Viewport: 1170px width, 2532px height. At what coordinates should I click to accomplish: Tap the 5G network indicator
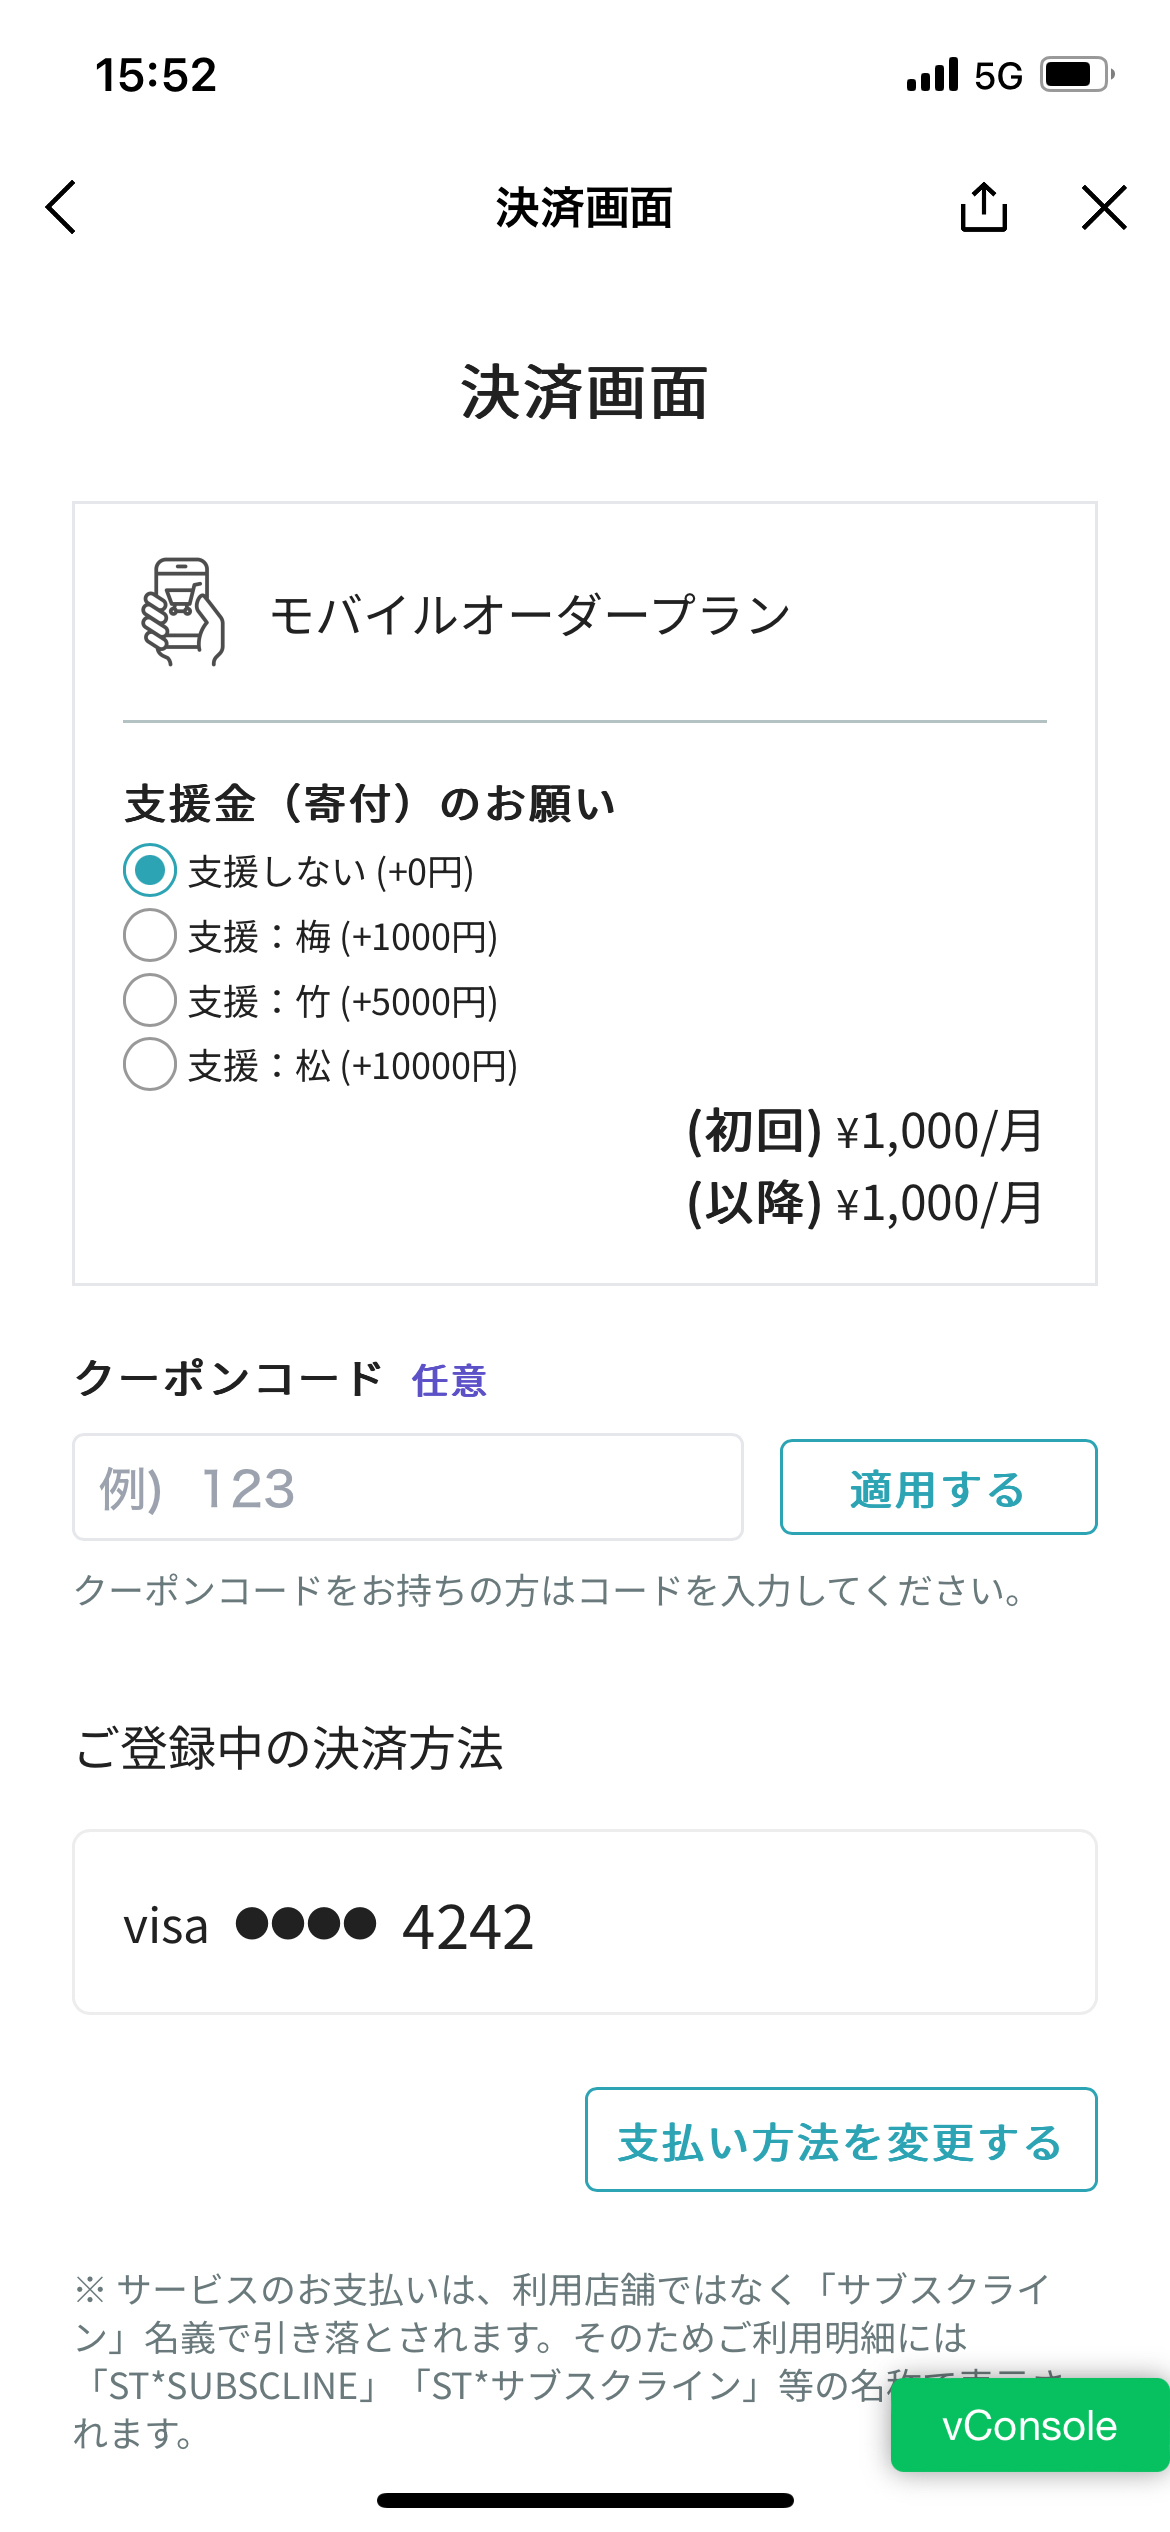(998, 76)
